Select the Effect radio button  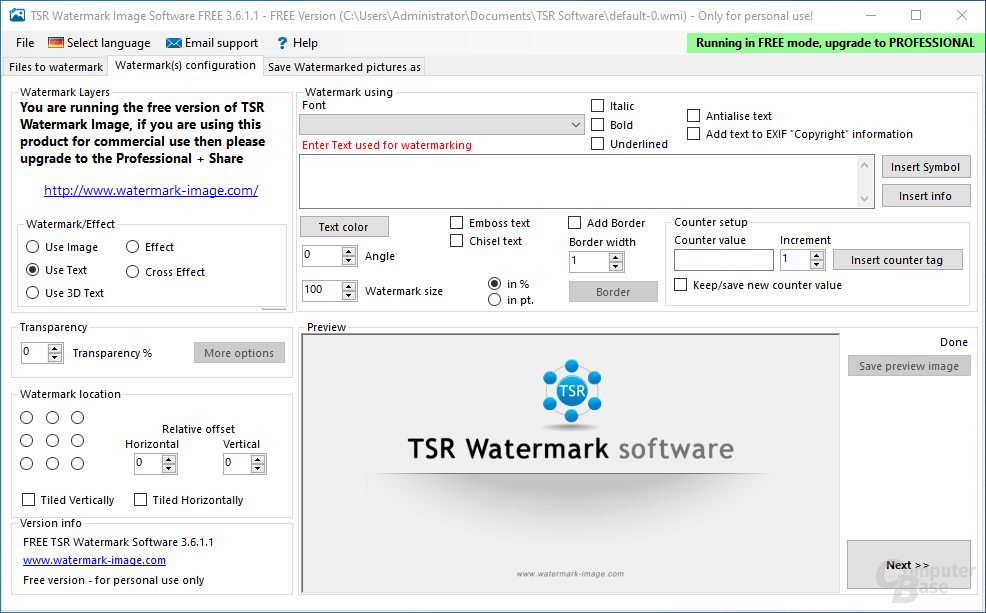(132, 246)
